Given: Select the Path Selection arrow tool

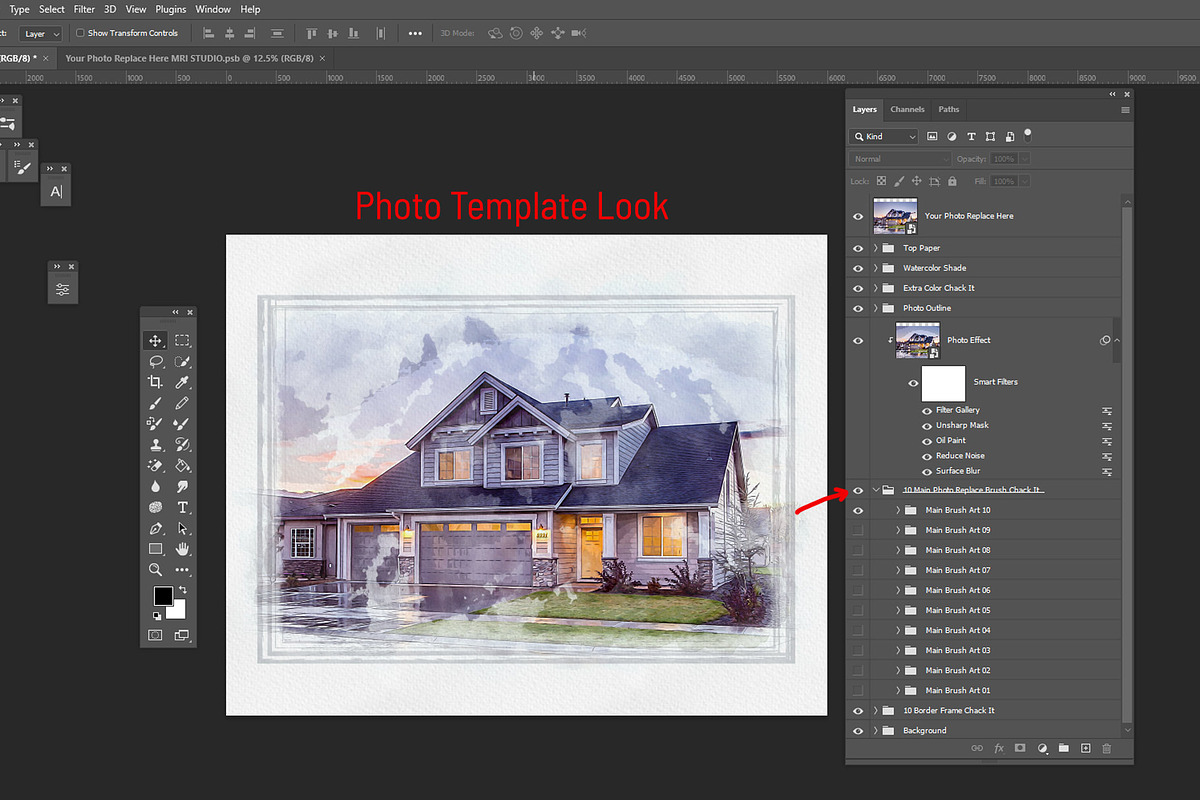Looking at the screenshot, I should [182, 528].
